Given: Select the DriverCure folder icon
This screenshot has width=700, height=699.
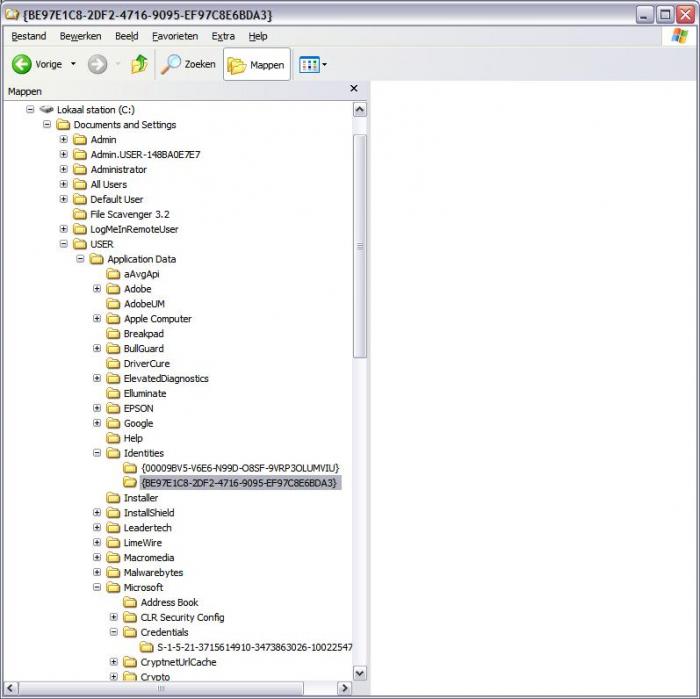Looking at the screenshot, I should [x=113, y=363].
